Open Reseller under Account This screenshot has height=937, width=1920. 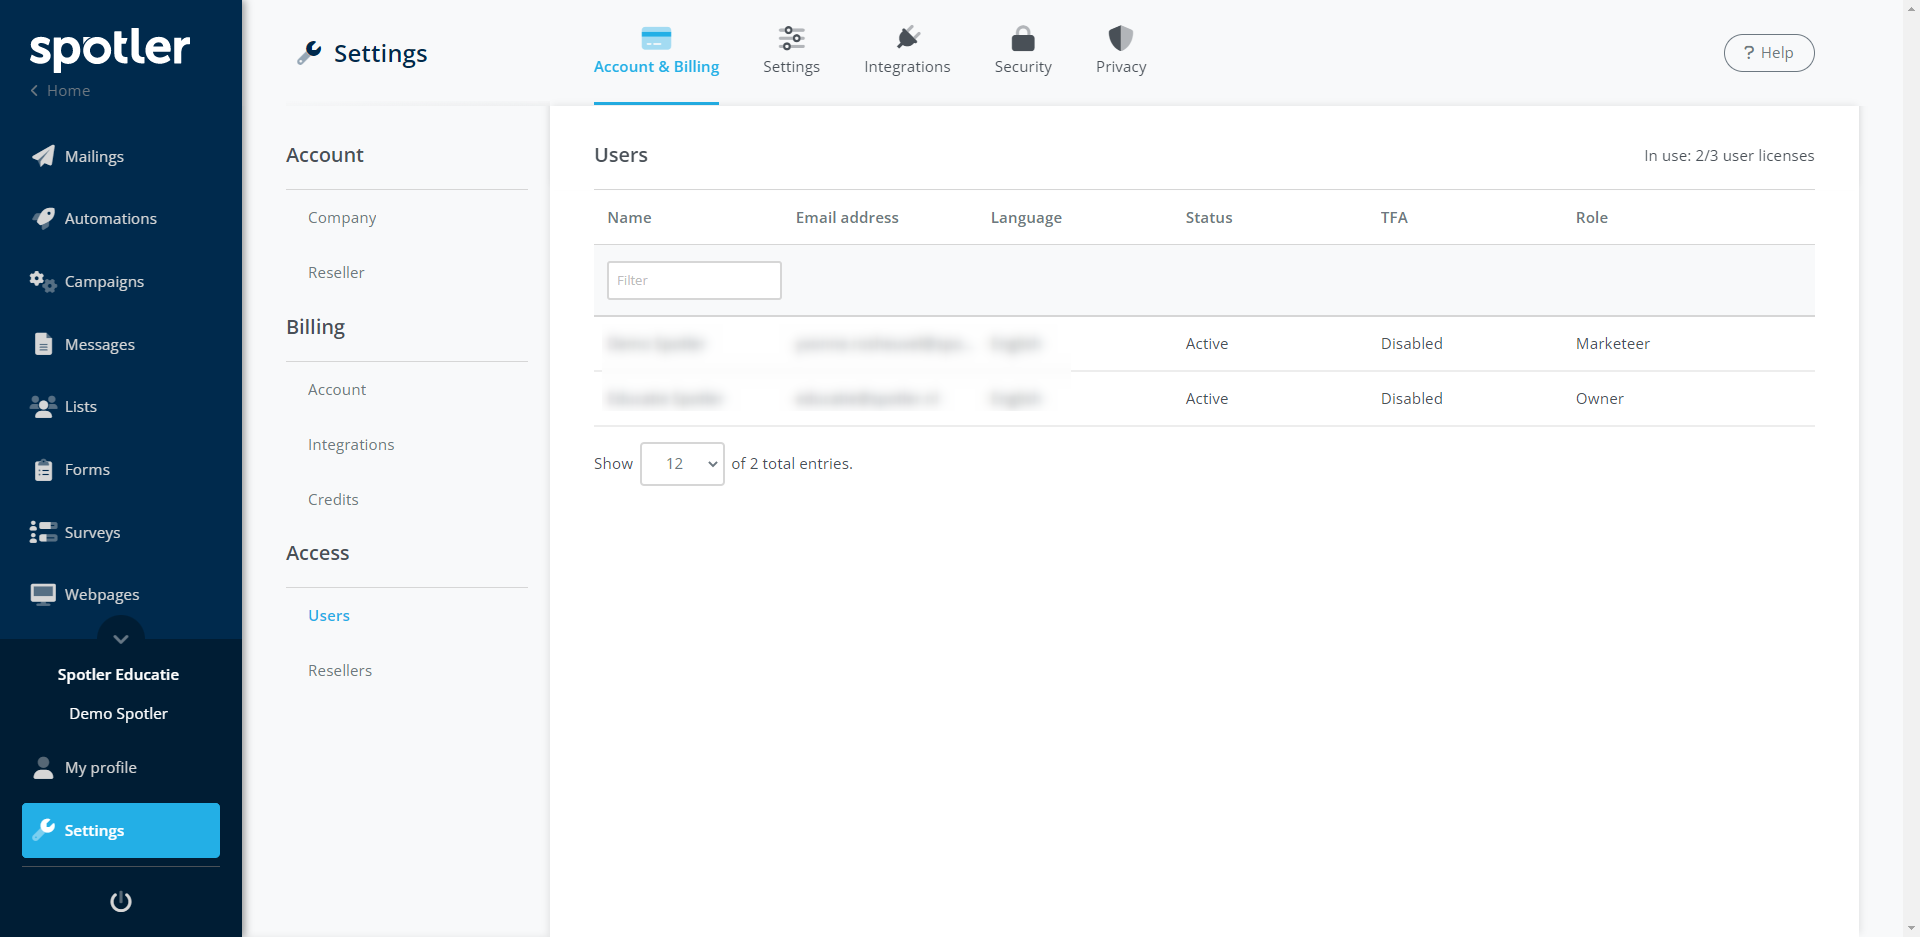336,273
